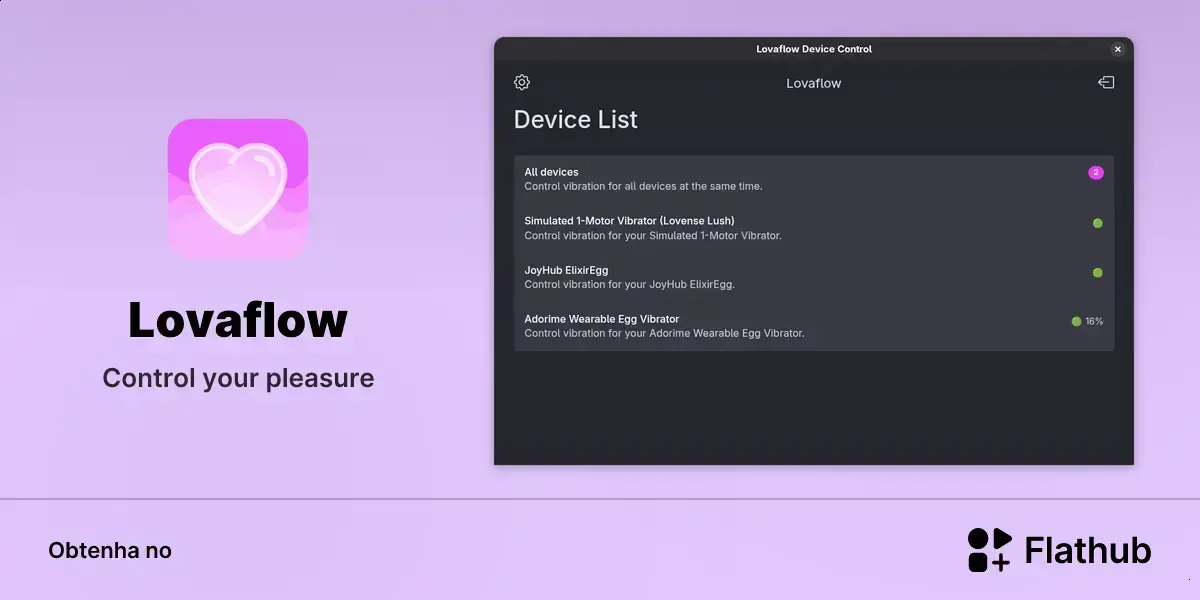This screenshot has height=600, width=1200.
Task: Click the Device List heading
Action: coord(576,120)
